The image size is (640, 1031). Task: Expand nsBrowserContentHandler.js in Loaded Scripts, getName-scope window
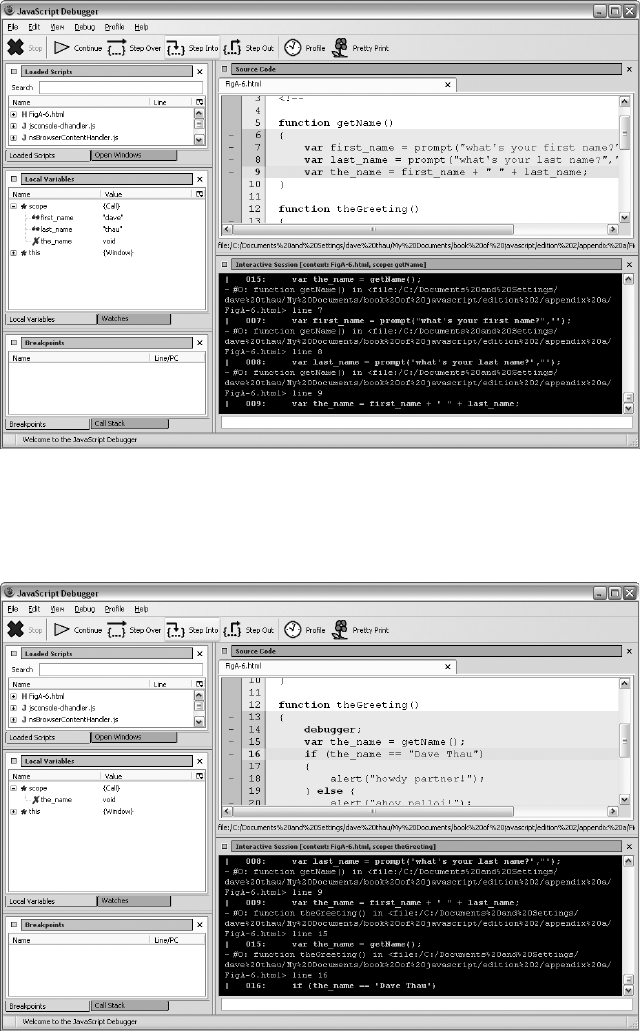14,138
